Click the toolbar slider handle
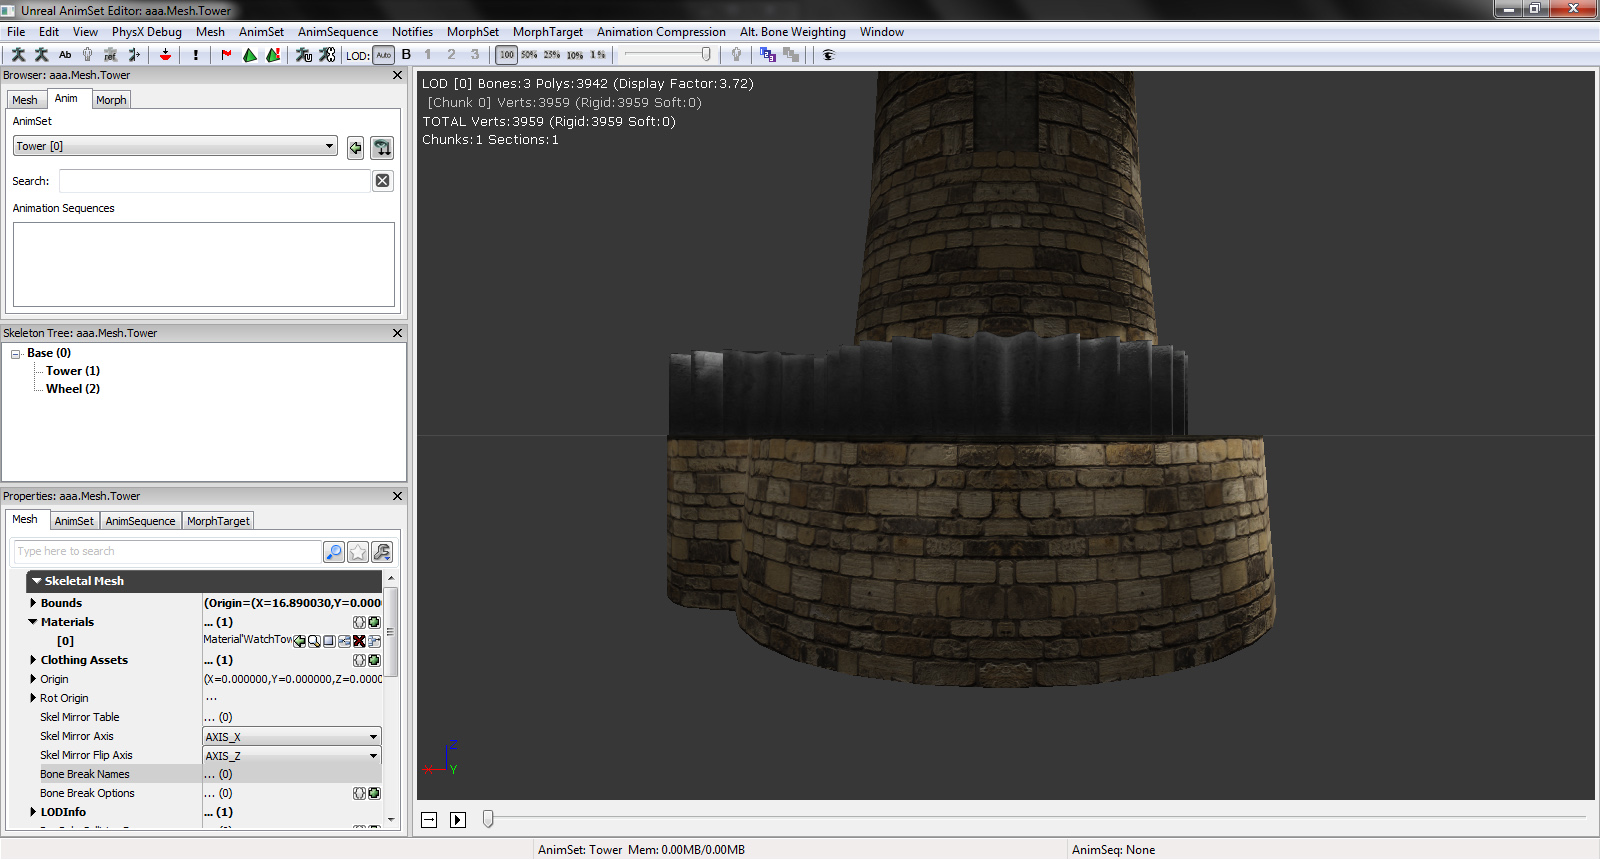The width and height of the screenshot is (1600, 860). coord(706,55)
